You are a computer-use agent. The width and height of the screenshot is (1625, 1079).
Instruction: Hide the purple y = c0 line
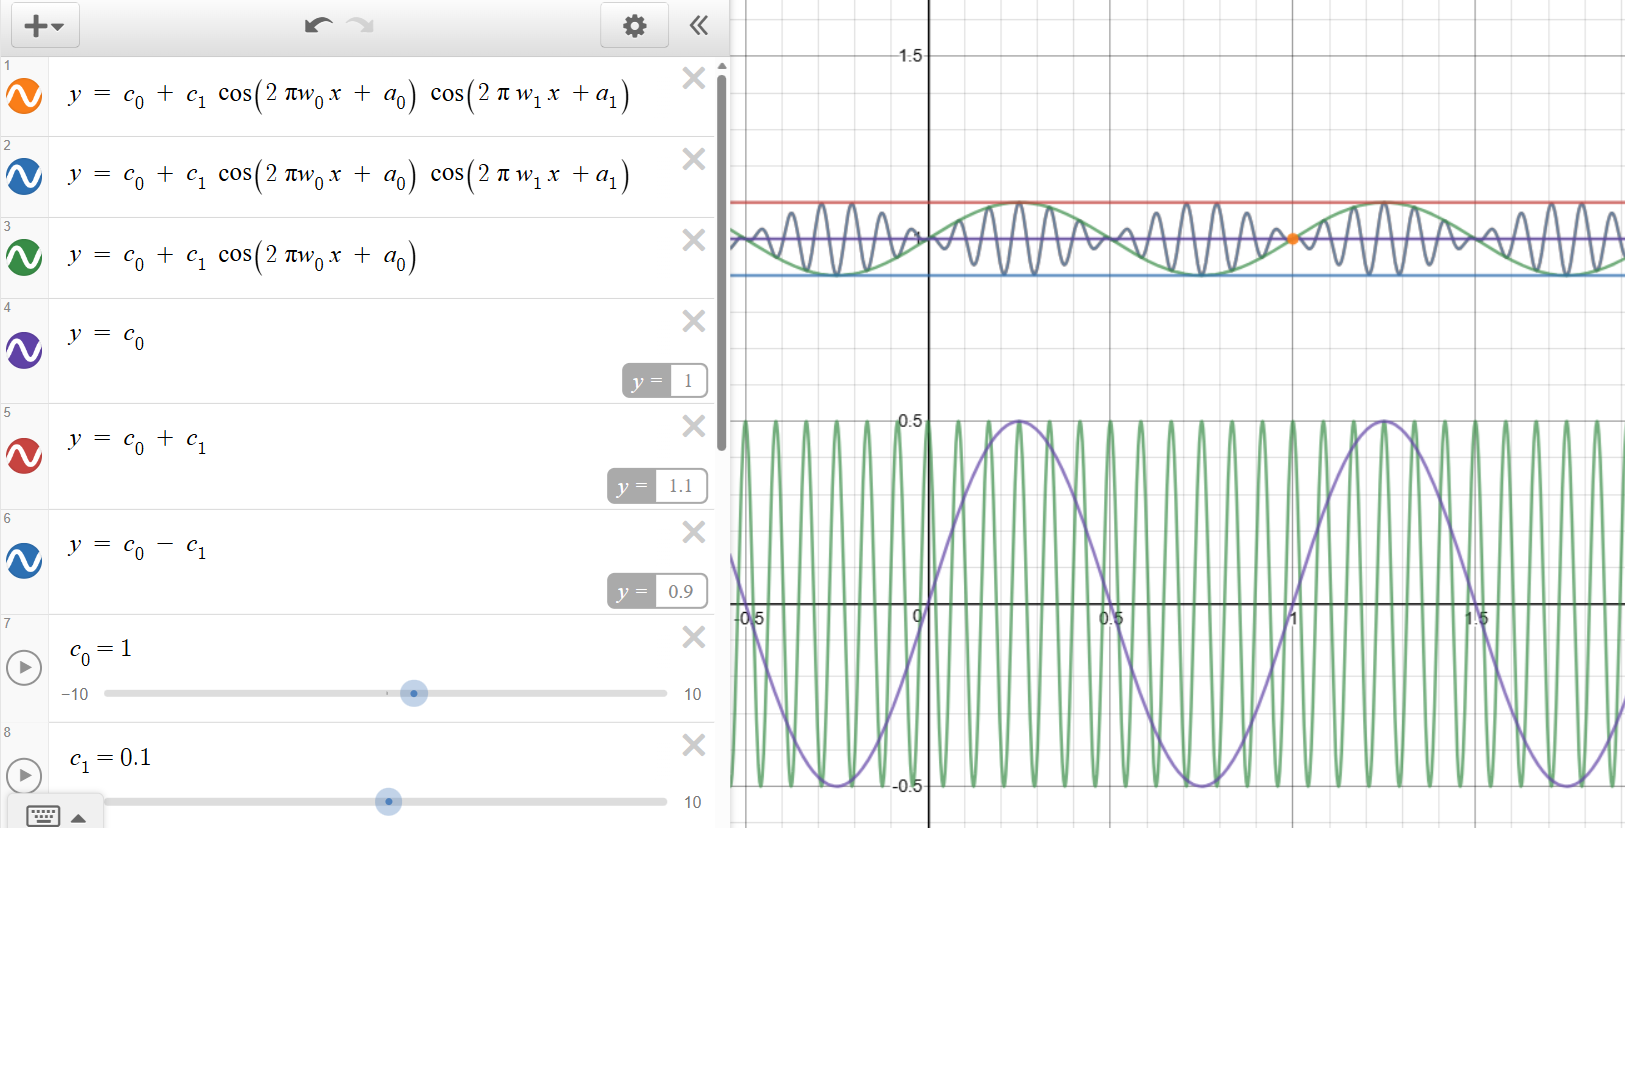24,351
